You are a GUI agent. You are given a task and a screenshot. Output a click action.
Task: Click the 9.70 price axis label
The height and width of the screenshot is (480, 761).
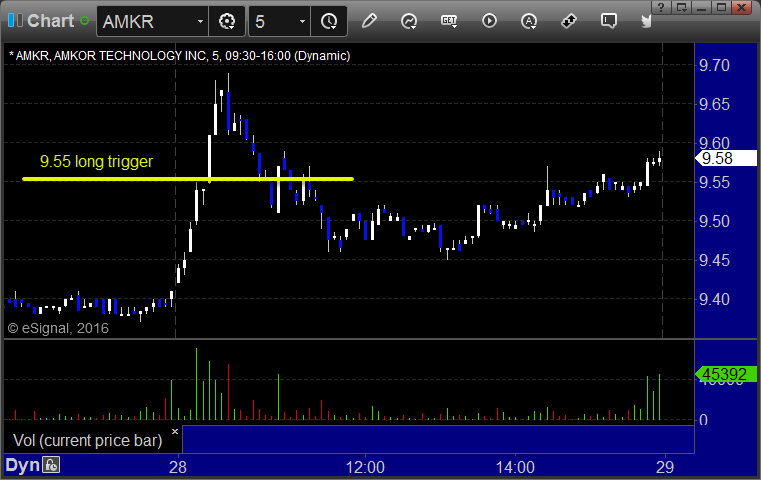point(714,65)
